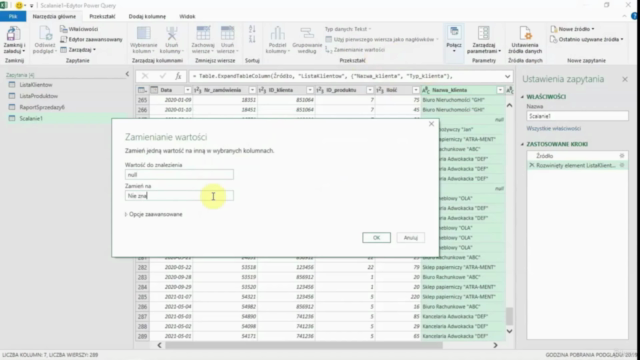Click Zamienianie wartości in the ribbon
The image size is (640, 360).
pos(355,50)
